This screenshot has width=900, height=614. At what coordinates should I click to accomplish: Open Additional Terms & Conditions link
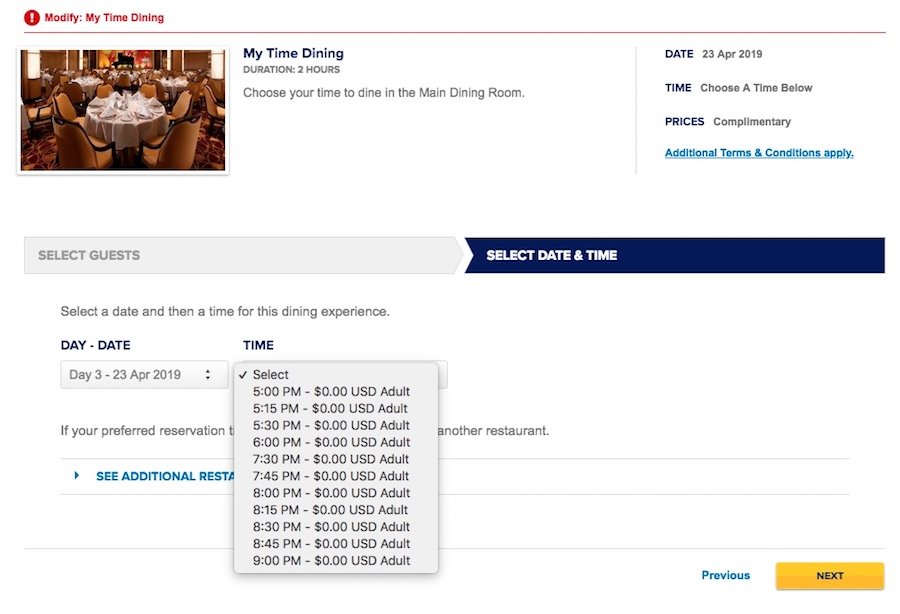click(x=759, y=153)
